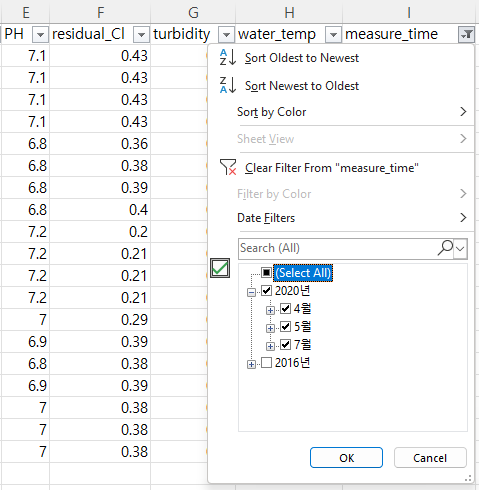Image resolution: width=479 pixels, height=490 pixels.
Task: Uncheck the 5월 checkbox
Action: 285,327
